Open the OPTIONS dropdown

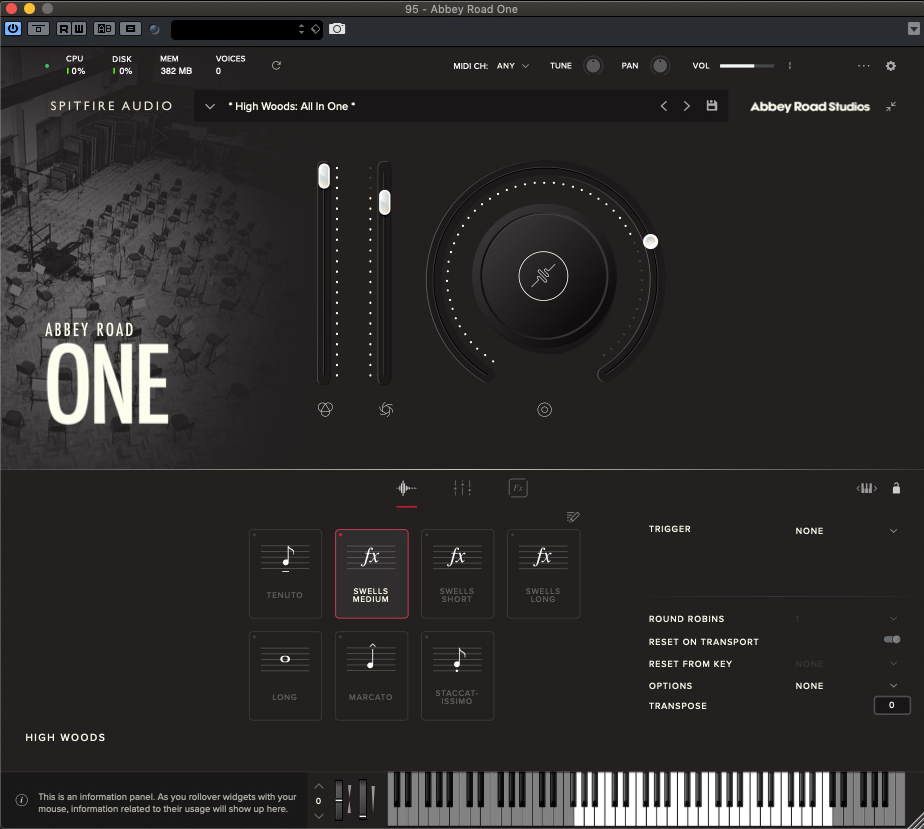846,686
